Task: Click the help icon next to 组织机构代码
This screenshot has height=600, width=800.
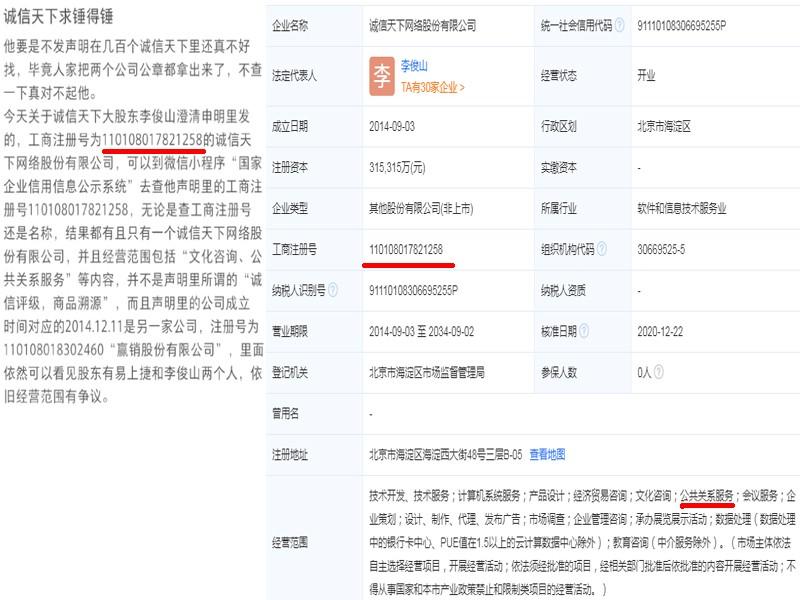Action: point(602,248)
